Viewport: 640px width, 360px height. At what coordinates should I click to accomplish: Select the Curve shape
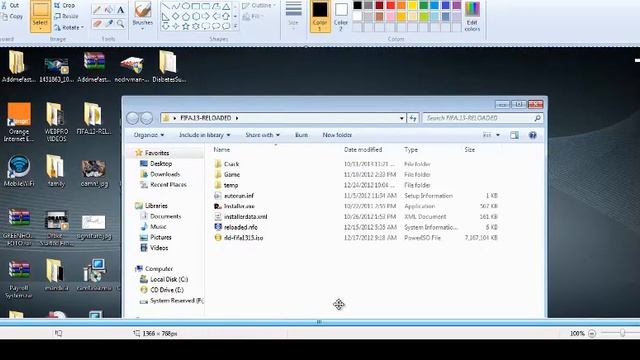click(176, 6)
